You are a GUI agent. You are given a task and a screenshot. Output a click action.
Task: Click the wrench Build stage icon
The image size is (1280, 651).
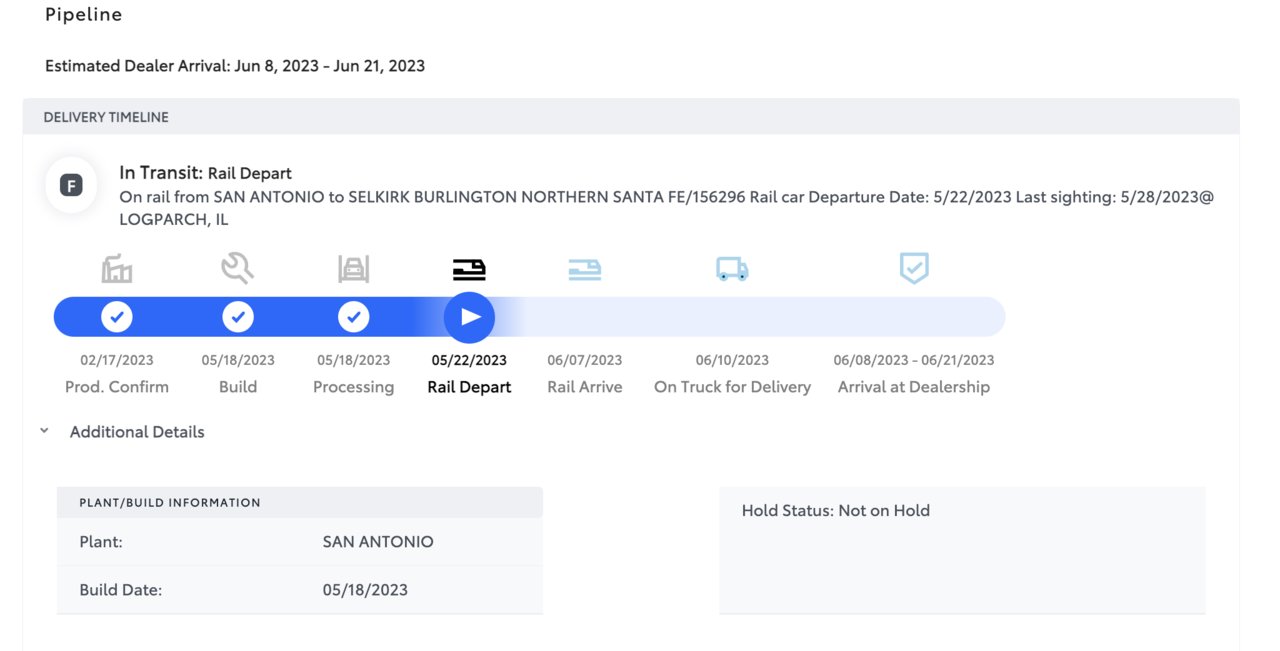pos(237,268)
